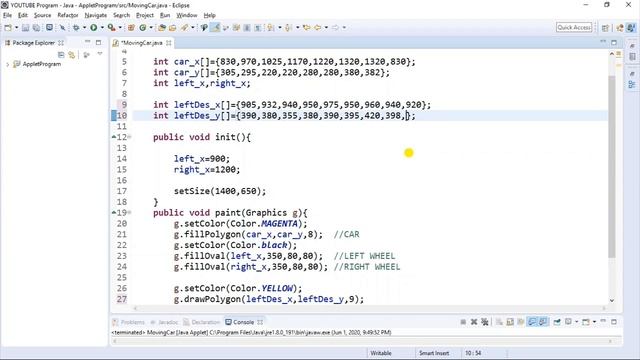The width and height of the screenshot is (640, 360).
Task: Click the Previous Annotation toolbar icon
Action: click(x=288, y=27)
